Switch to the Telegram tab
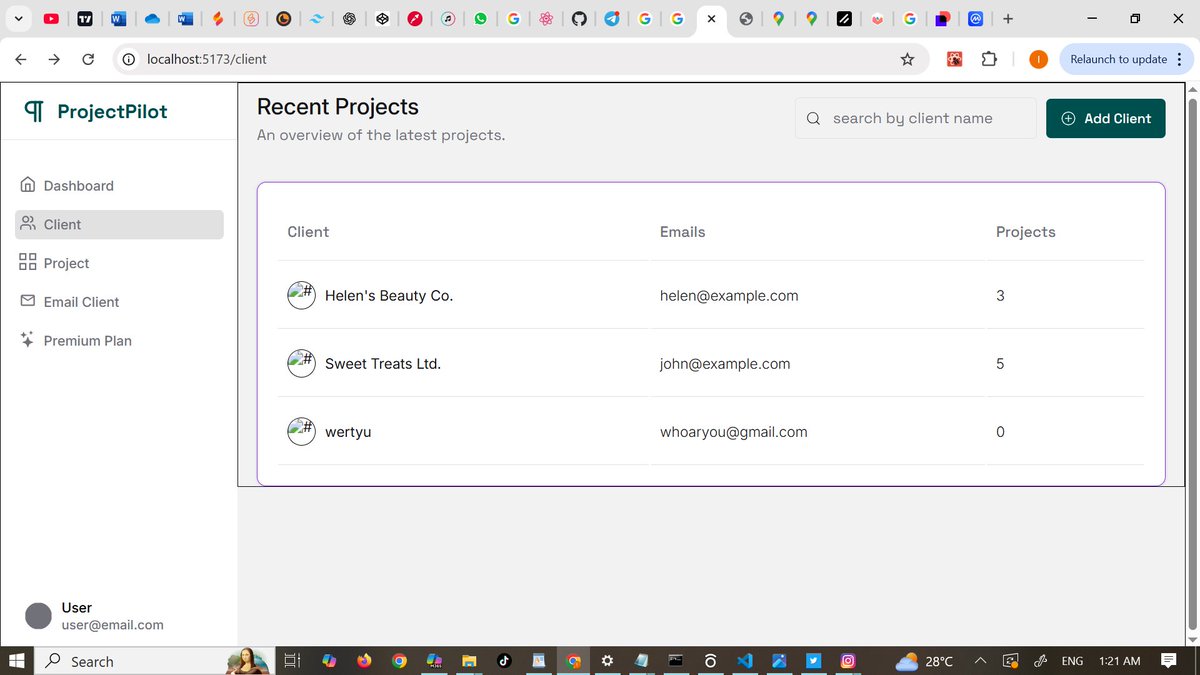The width and height of the screenshot is (1200, 675). pos(612,18)
